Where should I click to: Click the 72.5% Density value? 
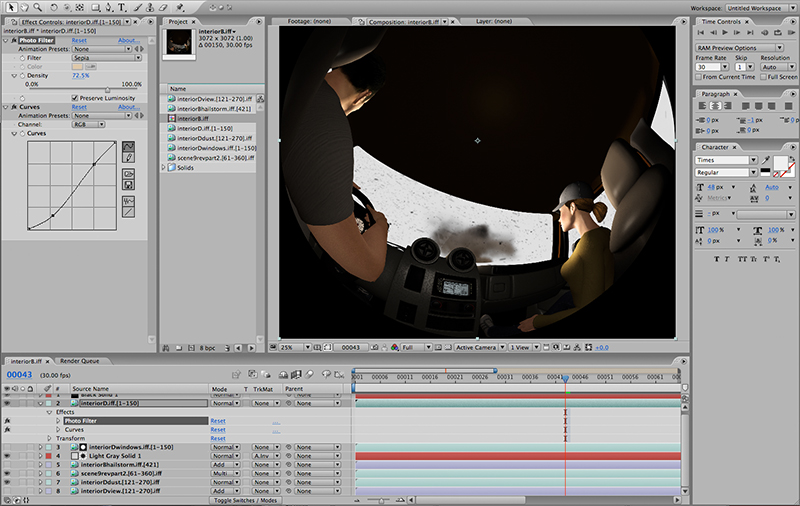coord(81,75)
